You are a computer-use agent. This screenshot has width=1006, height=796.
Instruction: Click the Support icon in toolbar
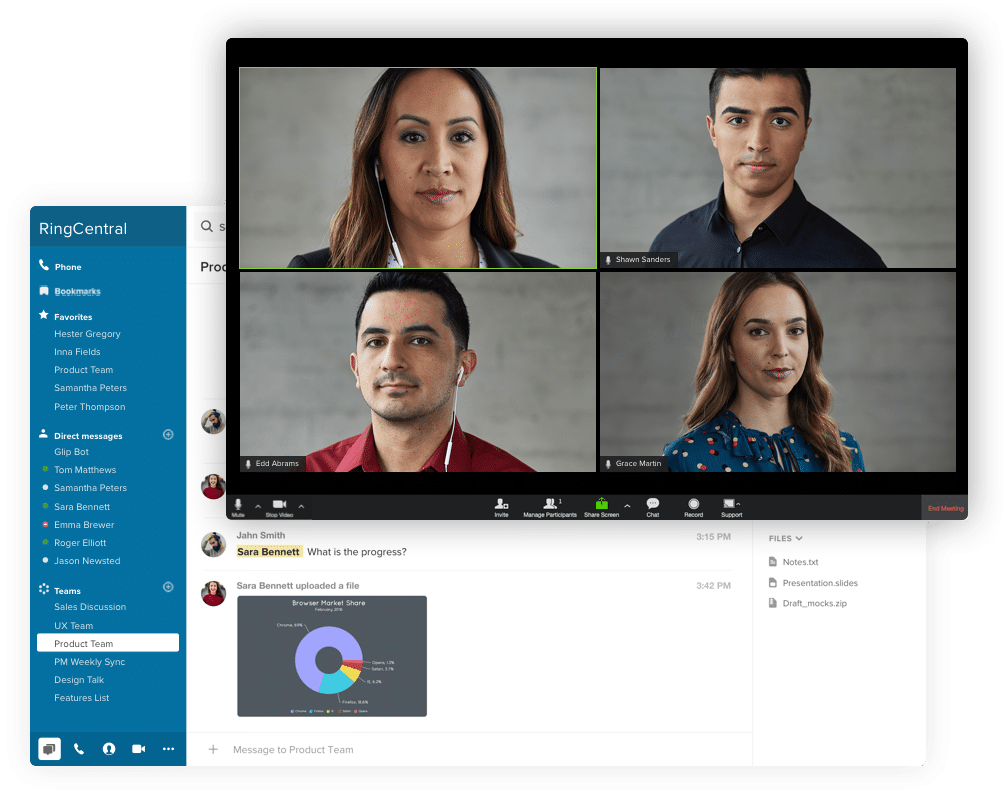coord(730,506)
